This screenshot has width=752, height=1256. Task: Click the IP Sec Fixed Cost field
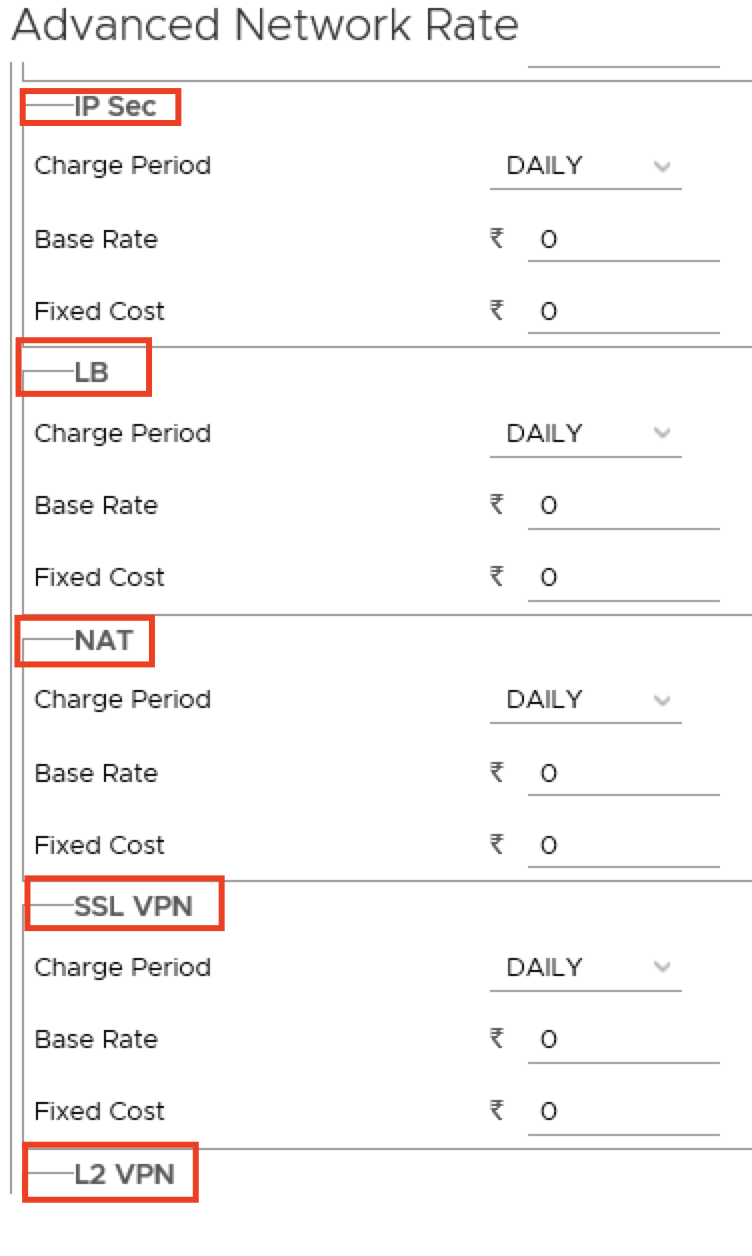623,312
